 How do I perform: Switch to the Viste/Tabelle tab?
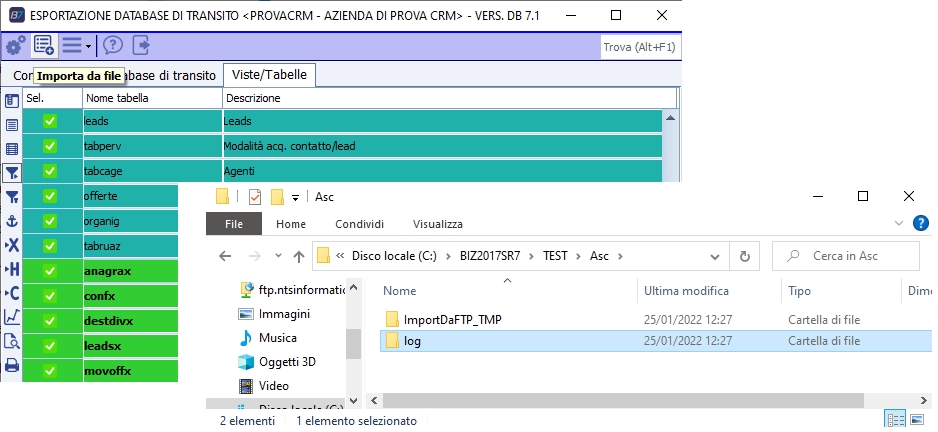[x=272, y=75]
